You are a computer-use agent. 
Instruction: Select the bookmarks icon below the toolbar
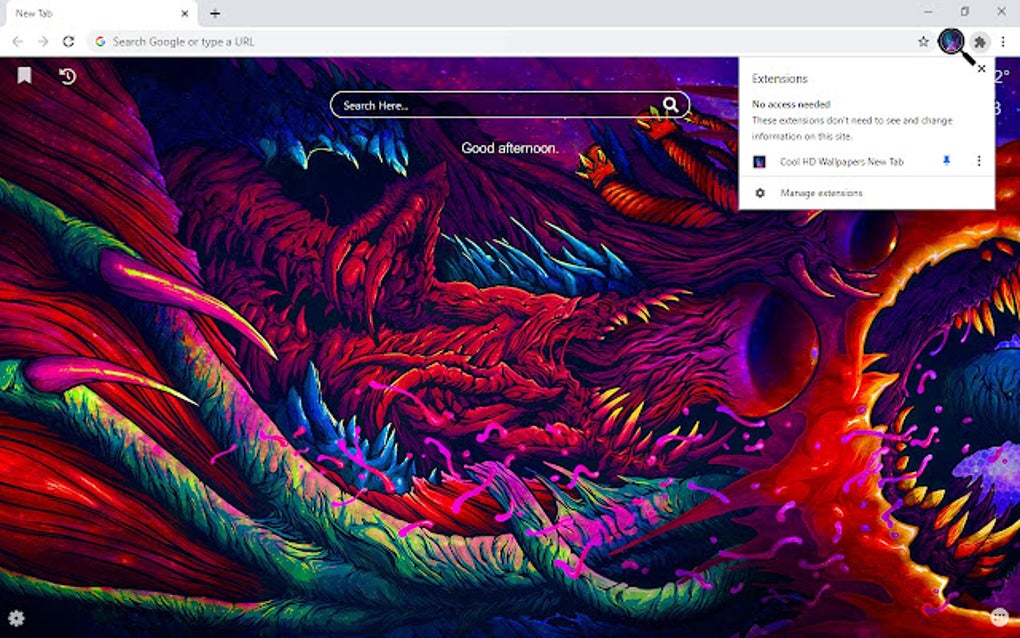[x=24, y=75]
